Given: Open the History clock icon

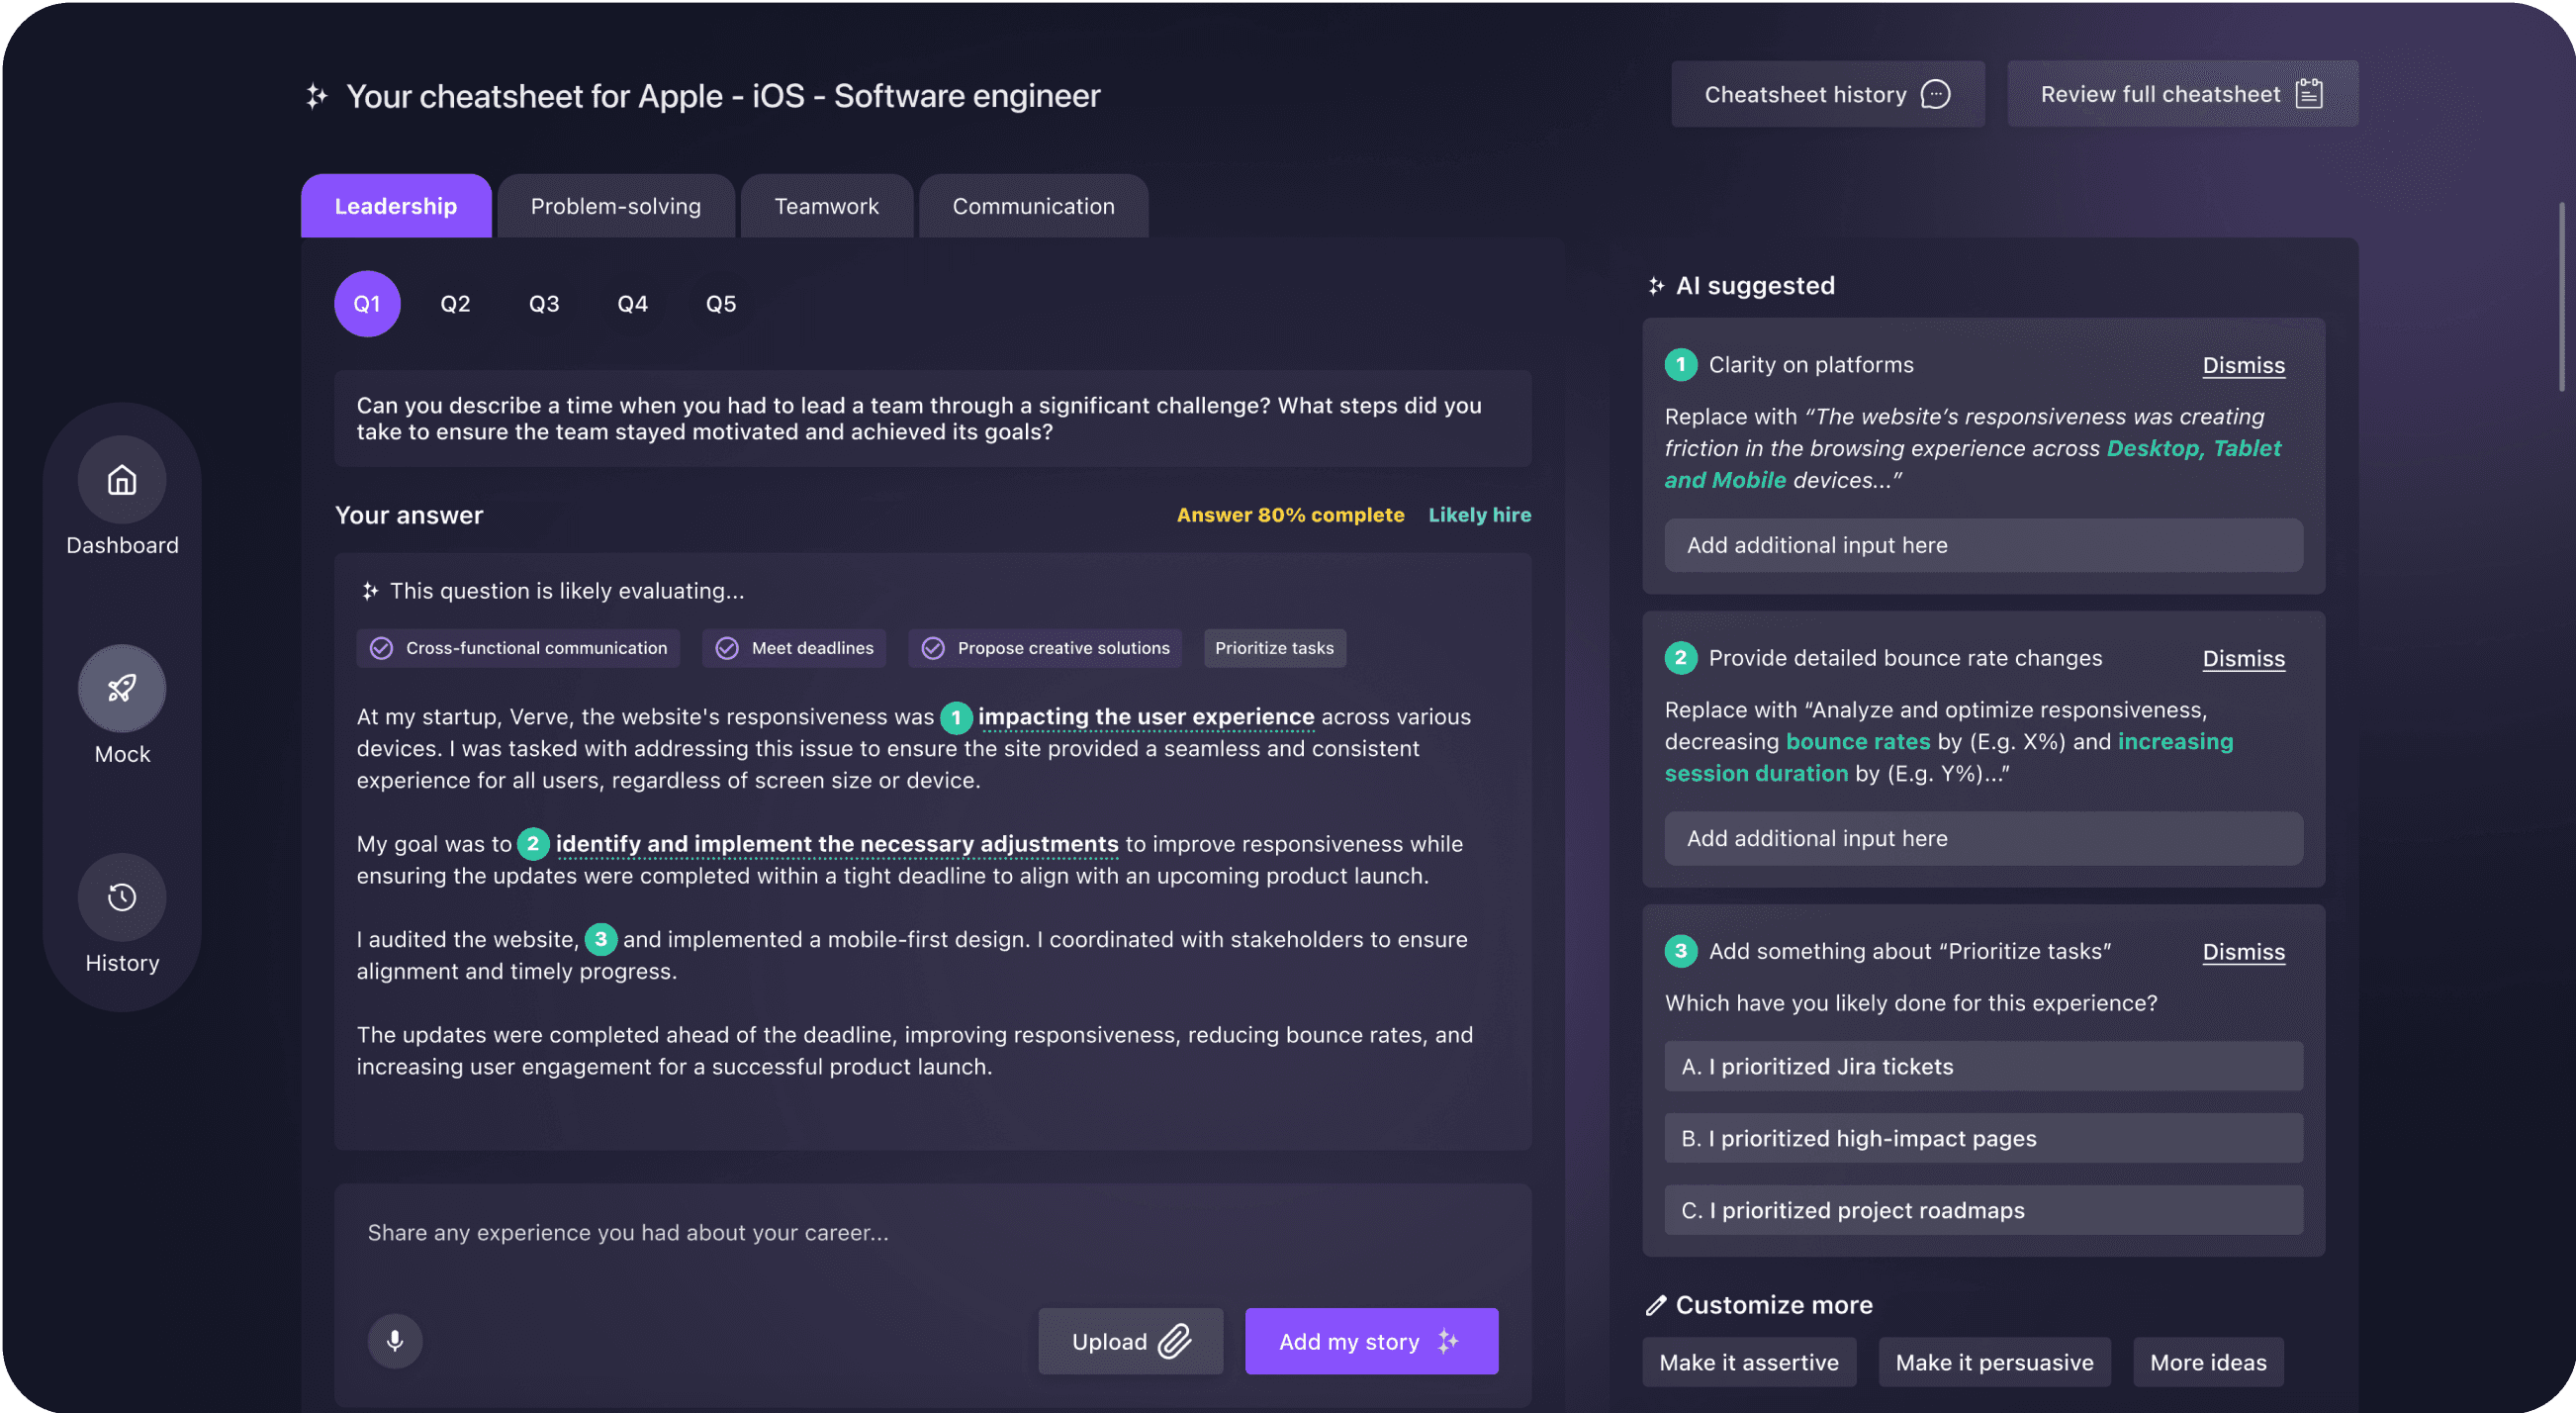Looking at the screenshot, I should (122, 897).
